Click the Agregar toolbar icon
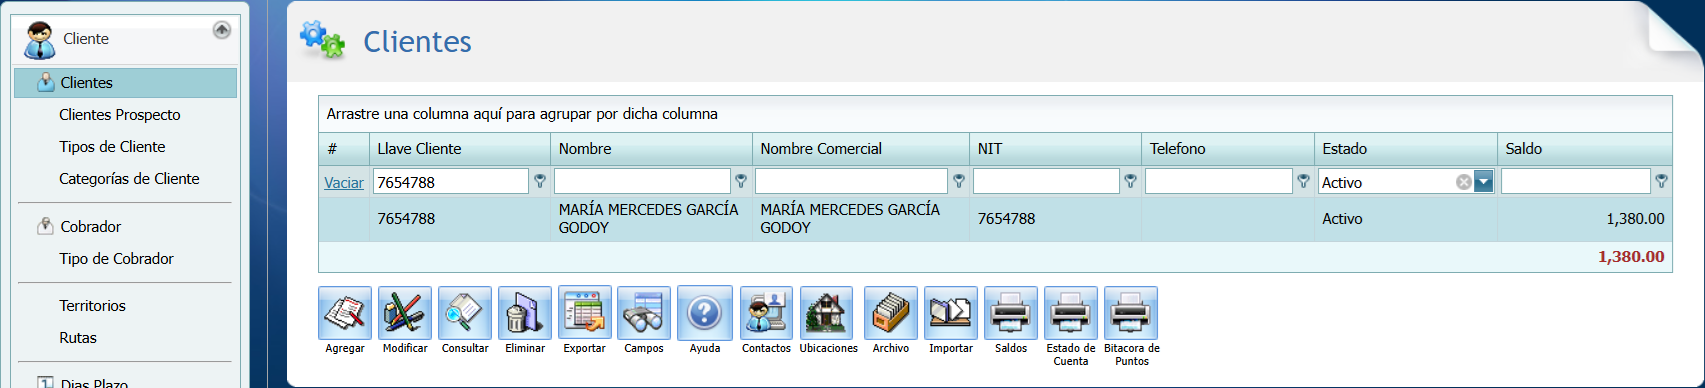This screenshot has width=1705, height=388. coord(345,313)
